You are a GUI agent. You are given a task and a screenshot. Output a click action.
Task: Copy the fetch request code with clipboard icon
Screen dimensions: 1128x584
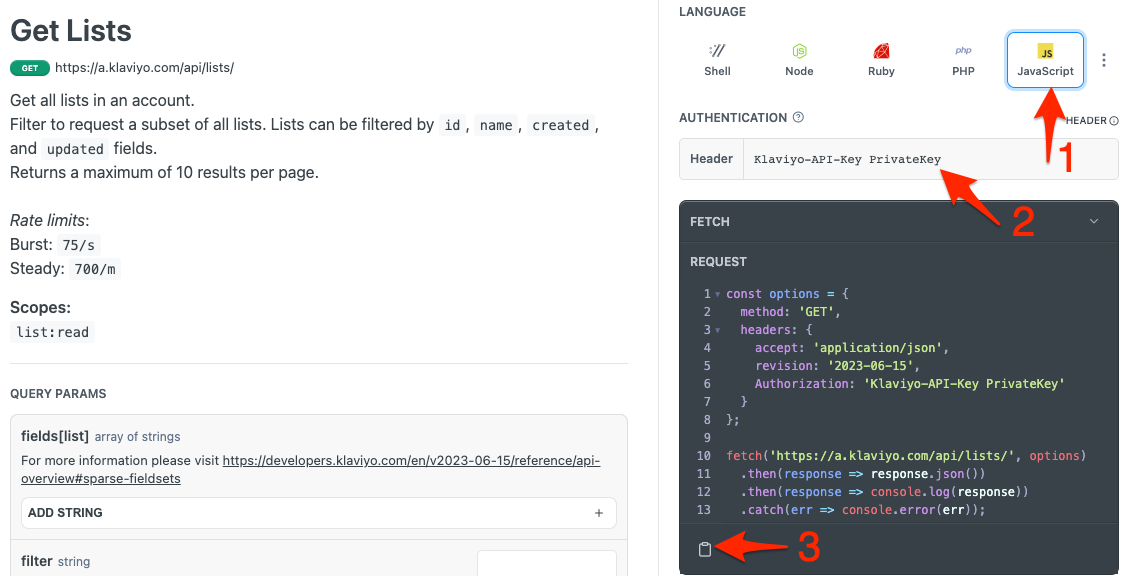(706, 548)
